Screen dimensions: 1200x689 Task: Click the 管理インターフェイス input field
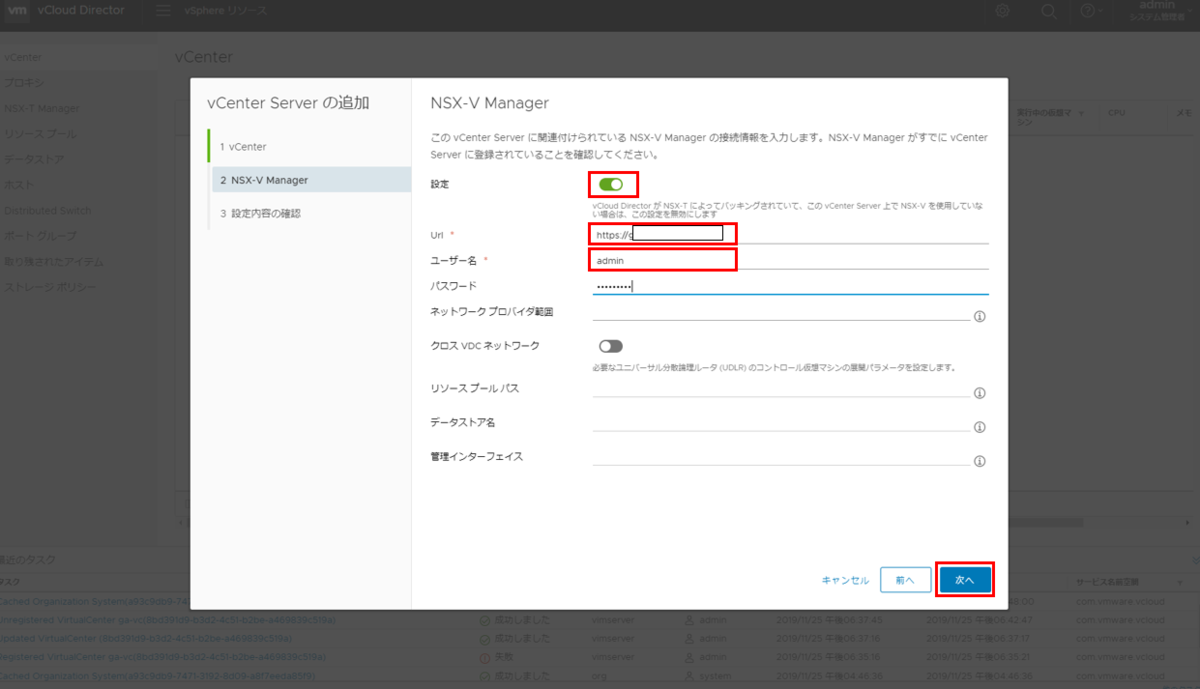point(780,457)
